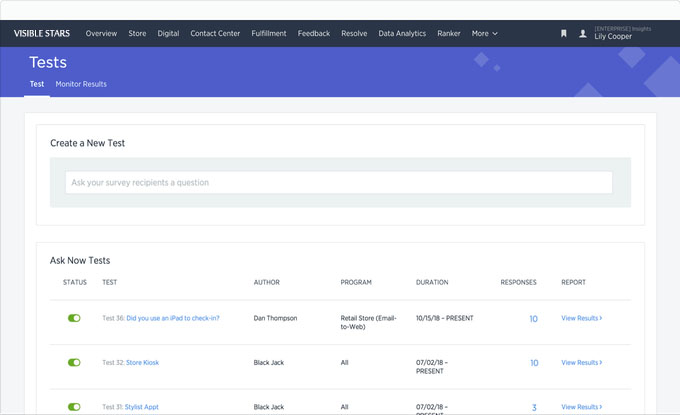
Task: Toggle status switch for Test 36
Action: click(74, 318)
